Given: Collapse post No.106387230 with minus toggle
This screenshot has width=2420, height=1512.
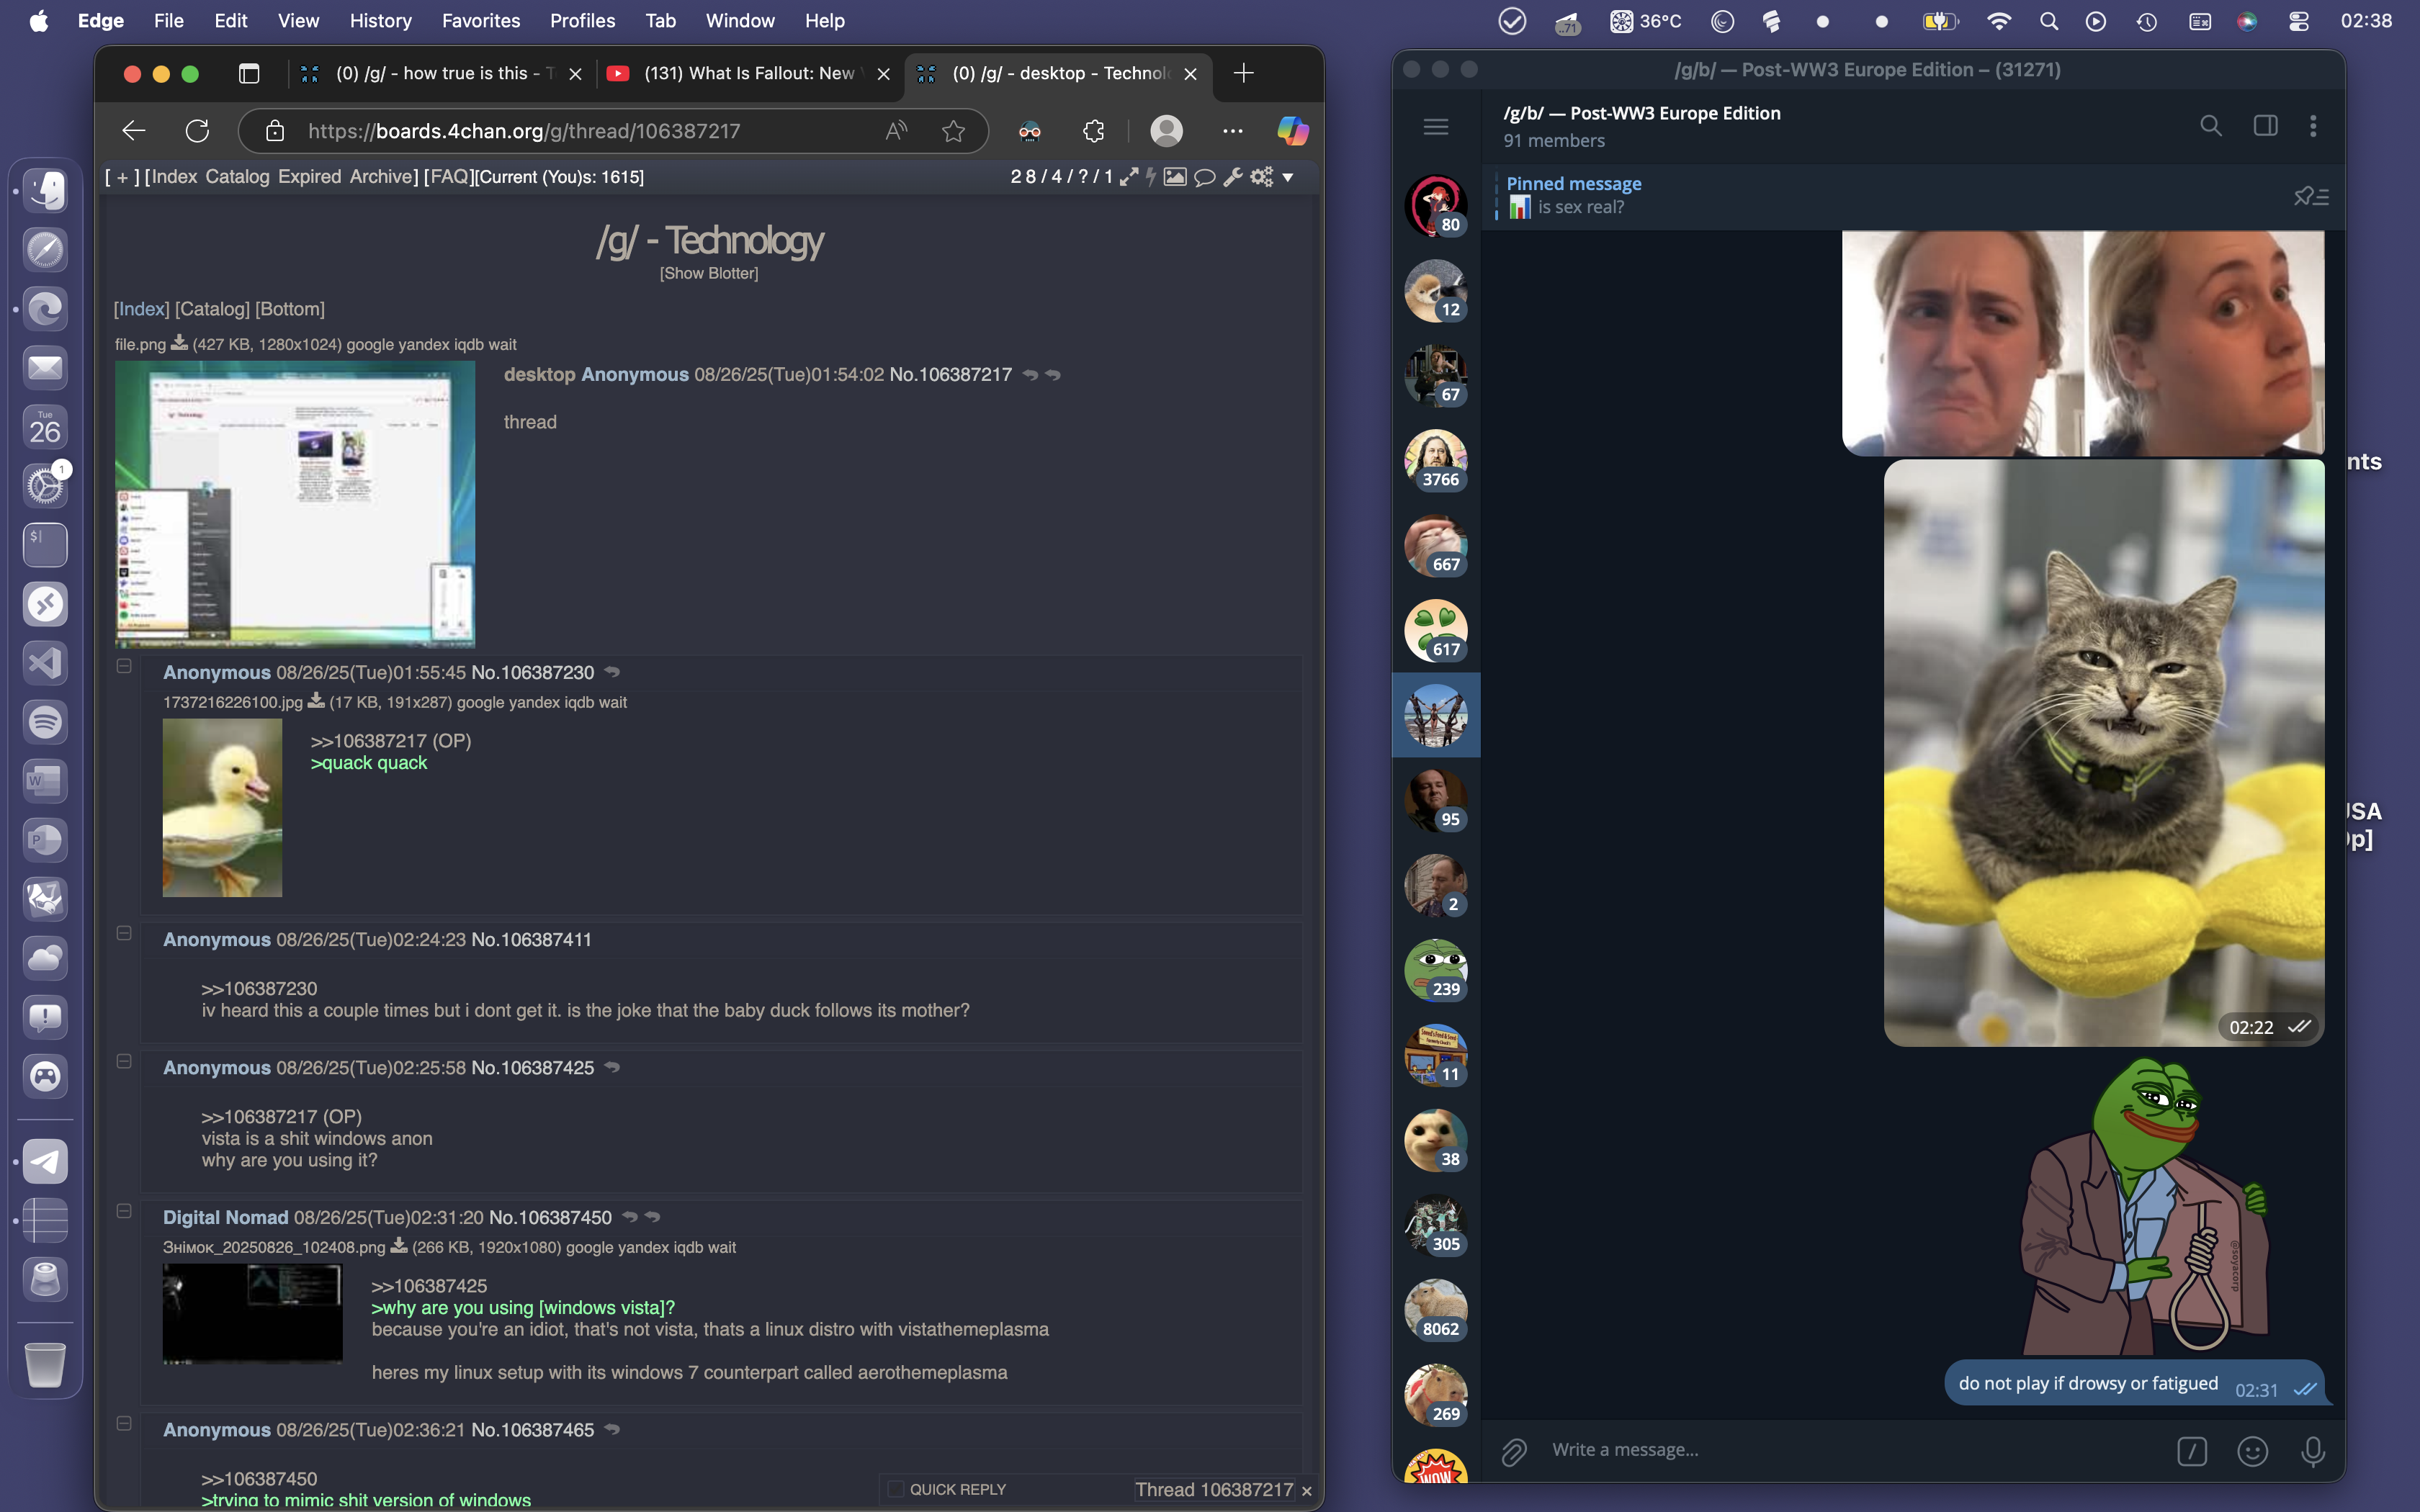Looking at the screenshot, I should click(x=124, y=666).
